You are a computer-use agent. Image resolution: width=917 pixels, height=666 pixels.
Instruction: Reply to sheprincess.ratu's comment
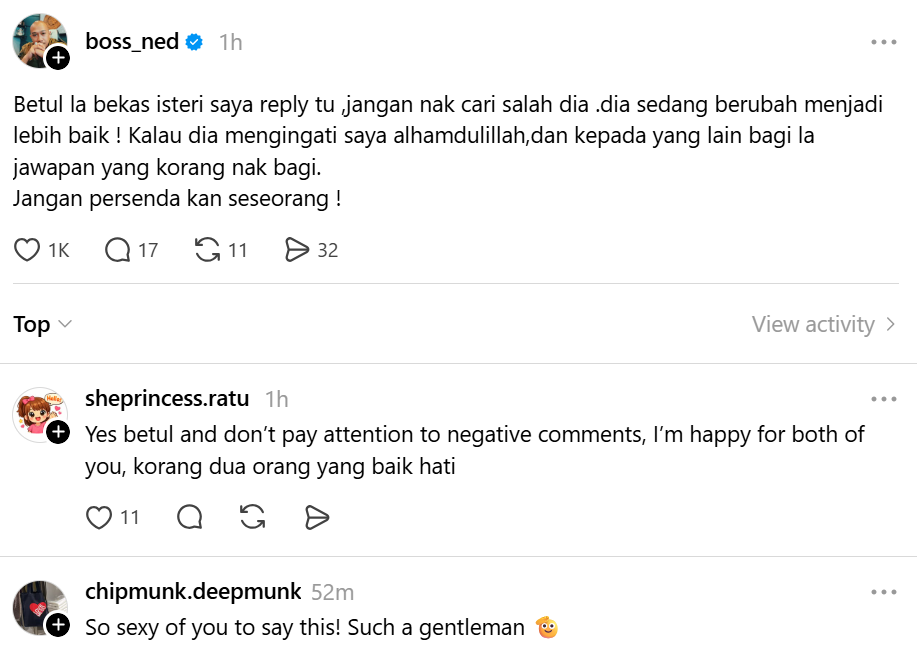[x=188, y=517]
